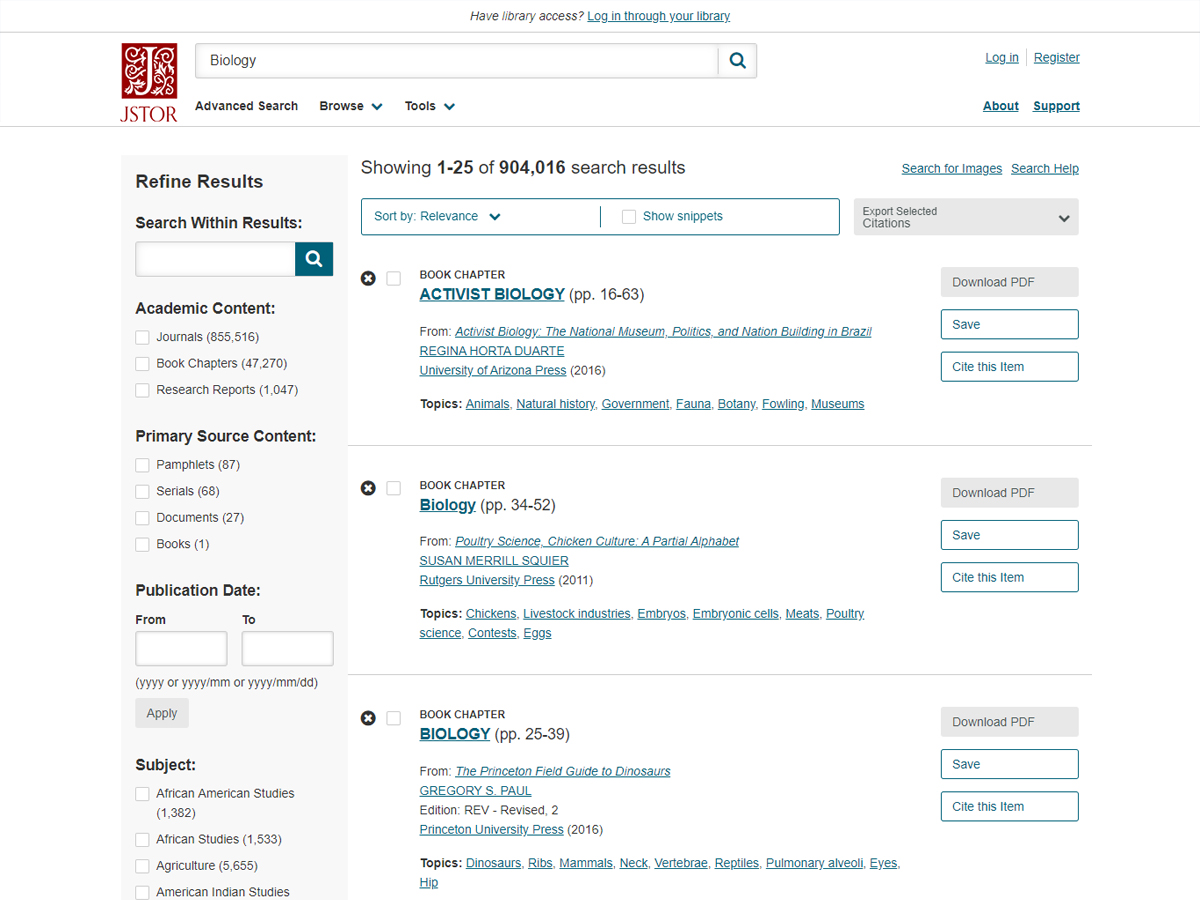Image resolution: width=1200 pixels, height=900 pixels.
Task: Click the JSTOR logo
Action: 149,82
